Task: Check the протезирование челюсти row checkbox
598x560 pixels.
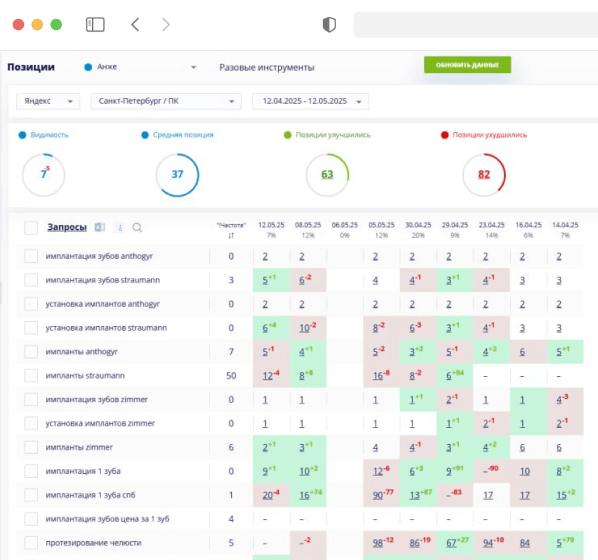Action: click(x=31, y=542)
